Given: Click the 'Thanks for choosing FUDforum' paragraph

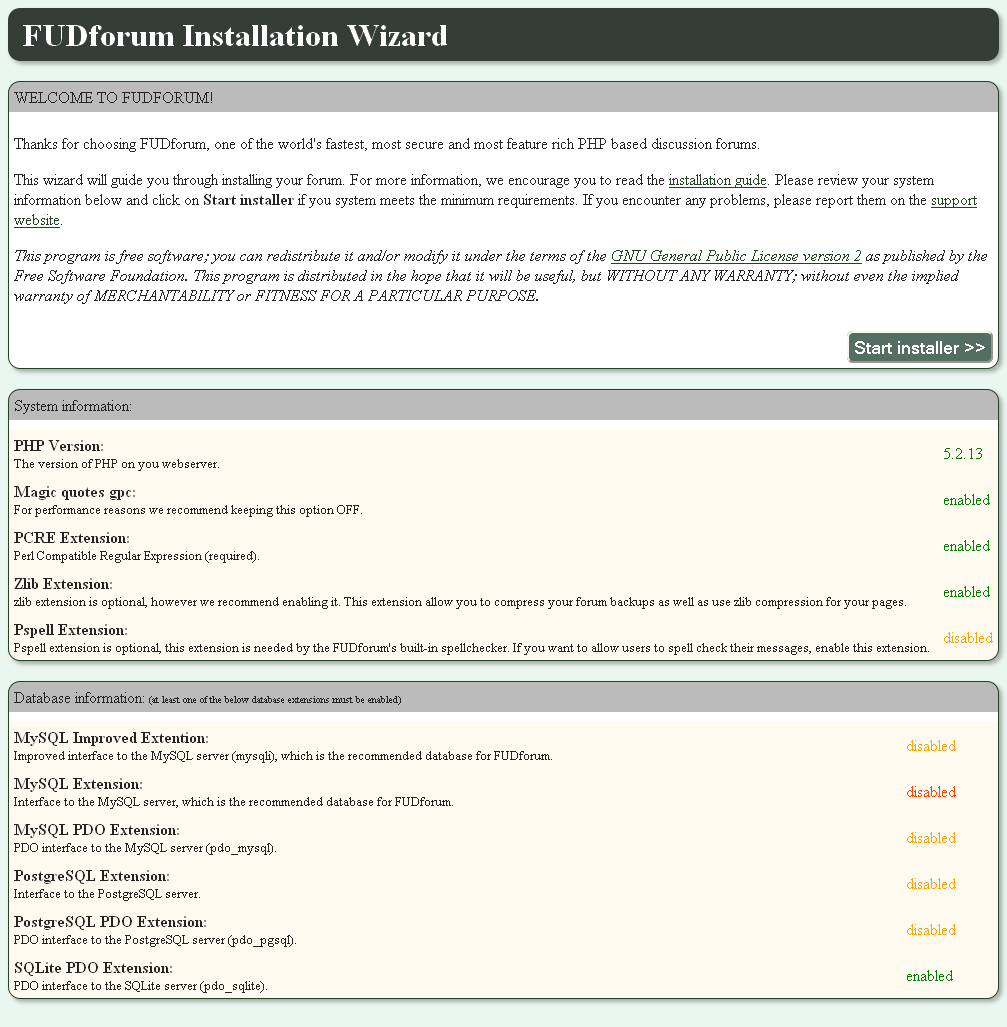Looking at the screenshot, I should click(387, 144).
